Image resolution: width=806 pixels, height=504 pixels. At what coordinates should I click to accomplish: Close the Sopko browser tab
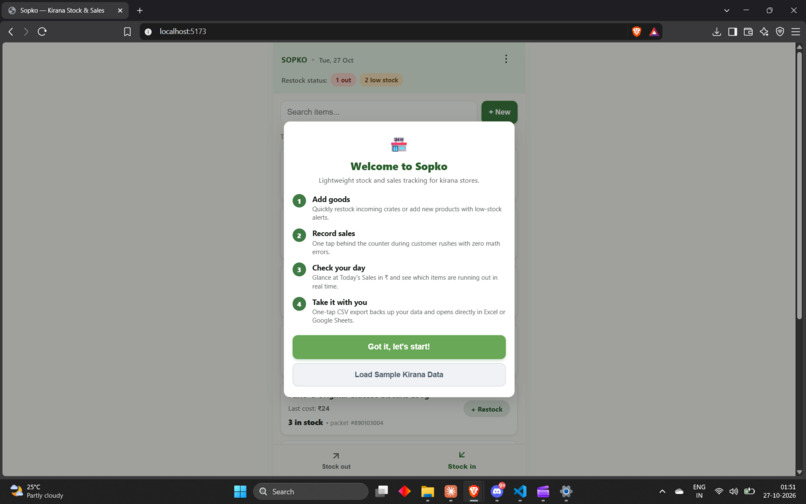pos(120,10)
